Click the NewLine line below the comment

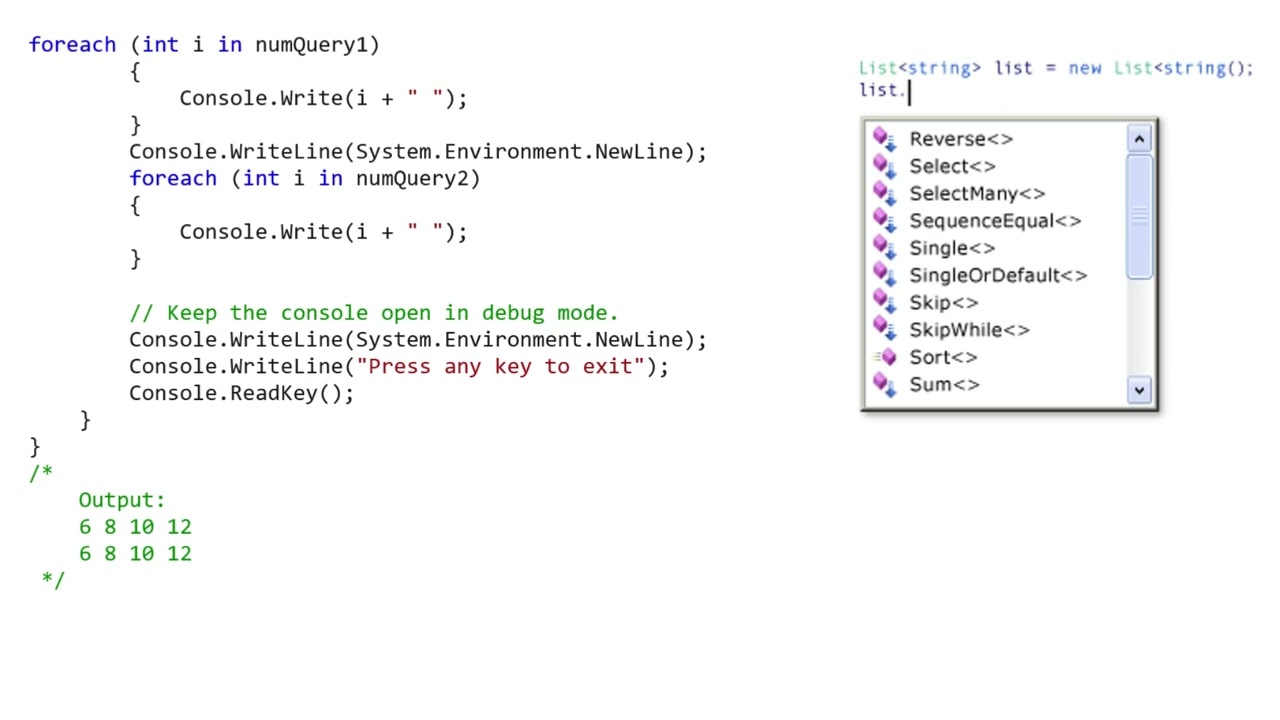(x=418, y=340)
